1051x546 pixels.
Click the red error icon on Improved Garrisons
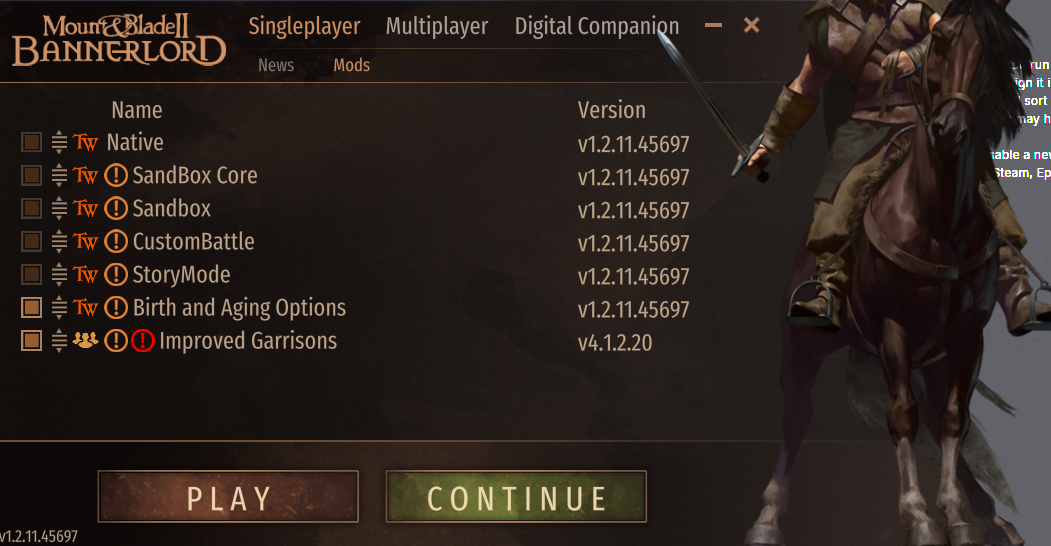pyautogui.click(x=143, y=341)
